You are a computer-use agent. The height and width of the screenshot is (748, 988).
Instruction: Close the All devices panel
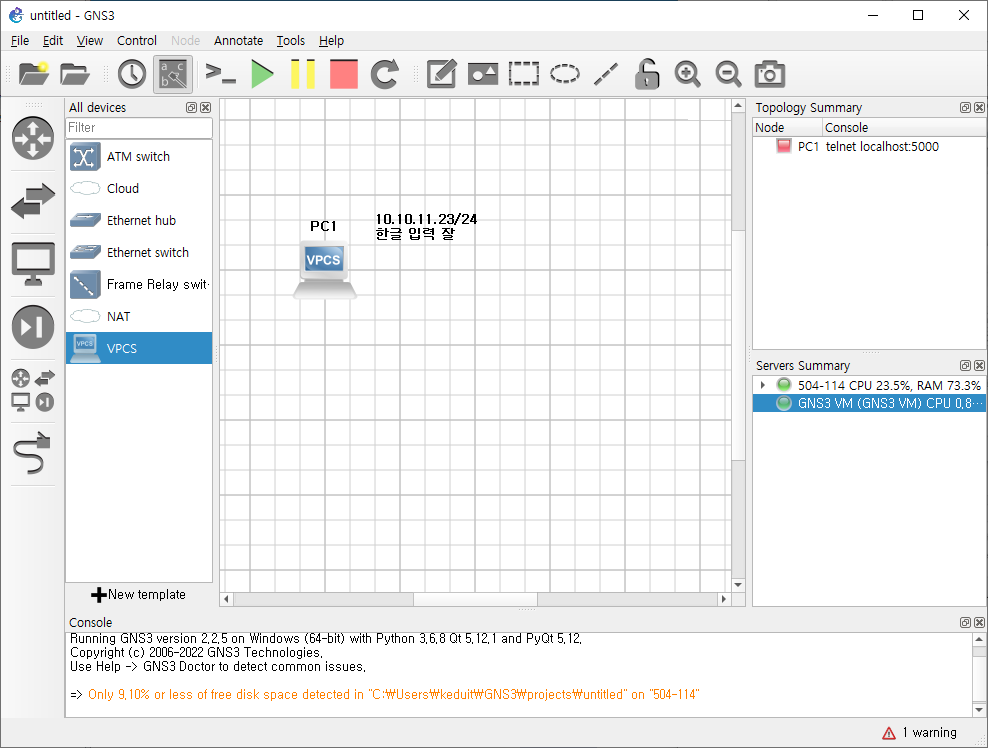pos(205,108)
